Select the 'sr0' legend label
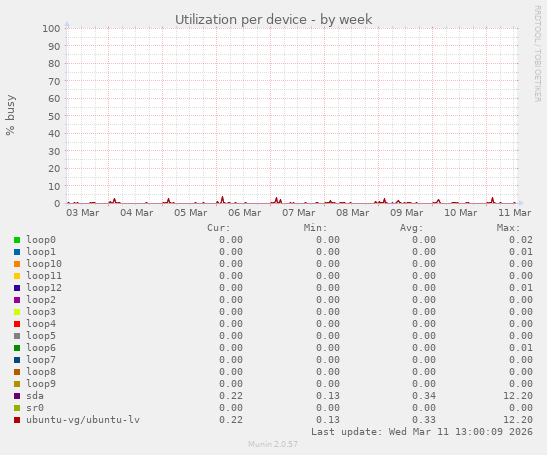 35,408
